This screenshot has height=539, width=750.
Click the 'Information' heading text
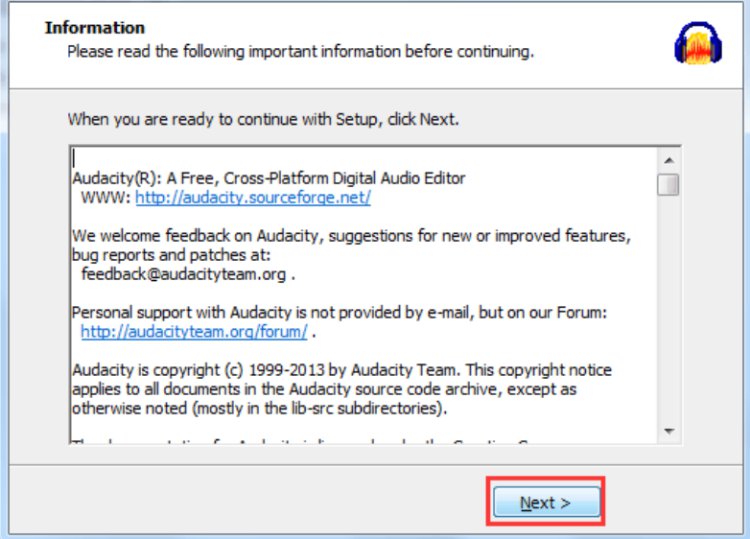(95, 28)
